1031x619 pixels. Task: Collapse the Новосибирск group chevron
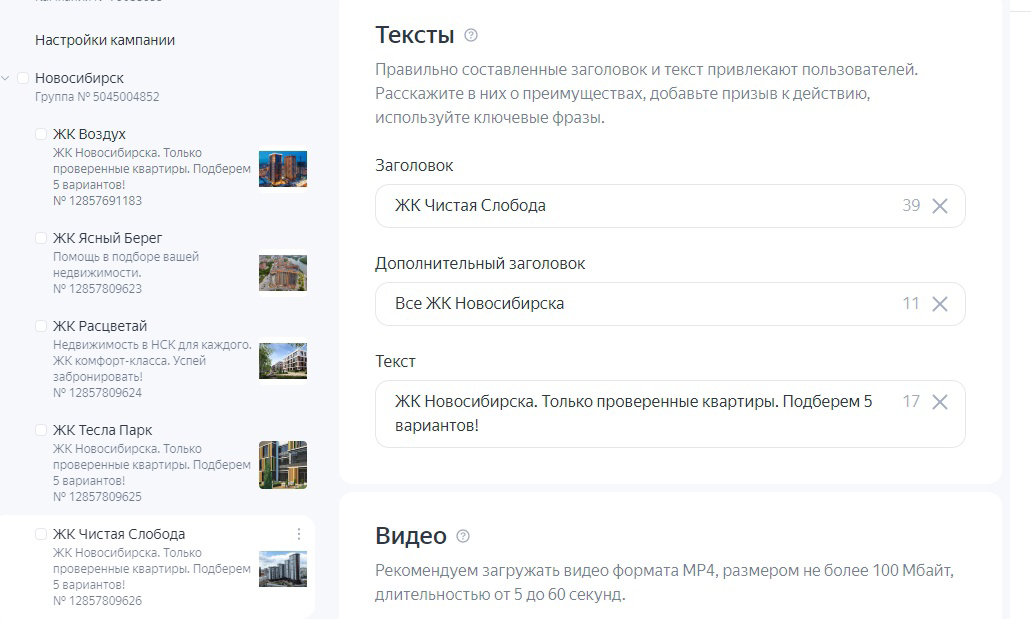pos(5,78)
